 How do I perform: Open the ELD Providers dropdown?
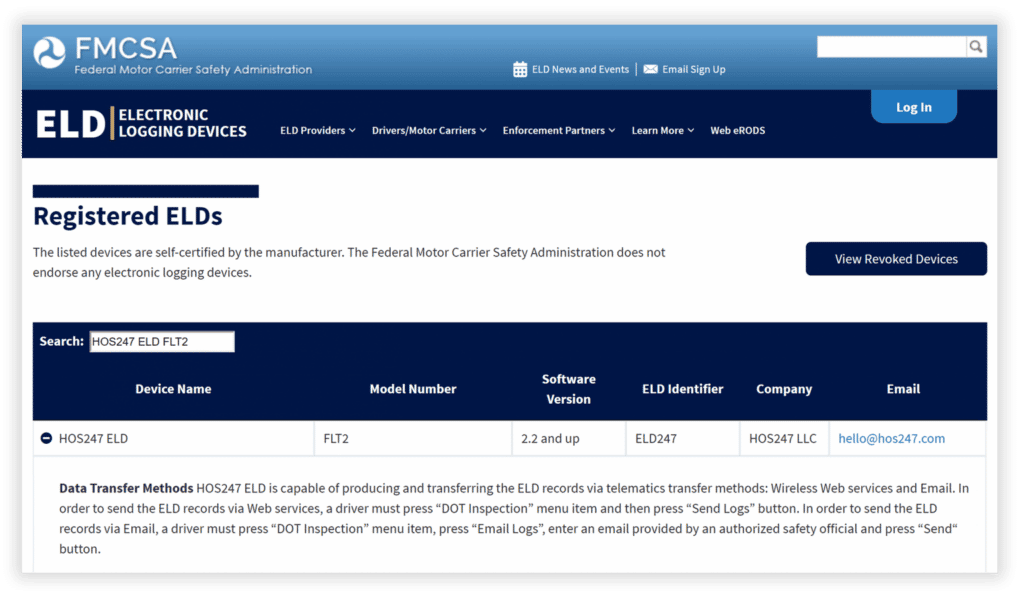317,130
